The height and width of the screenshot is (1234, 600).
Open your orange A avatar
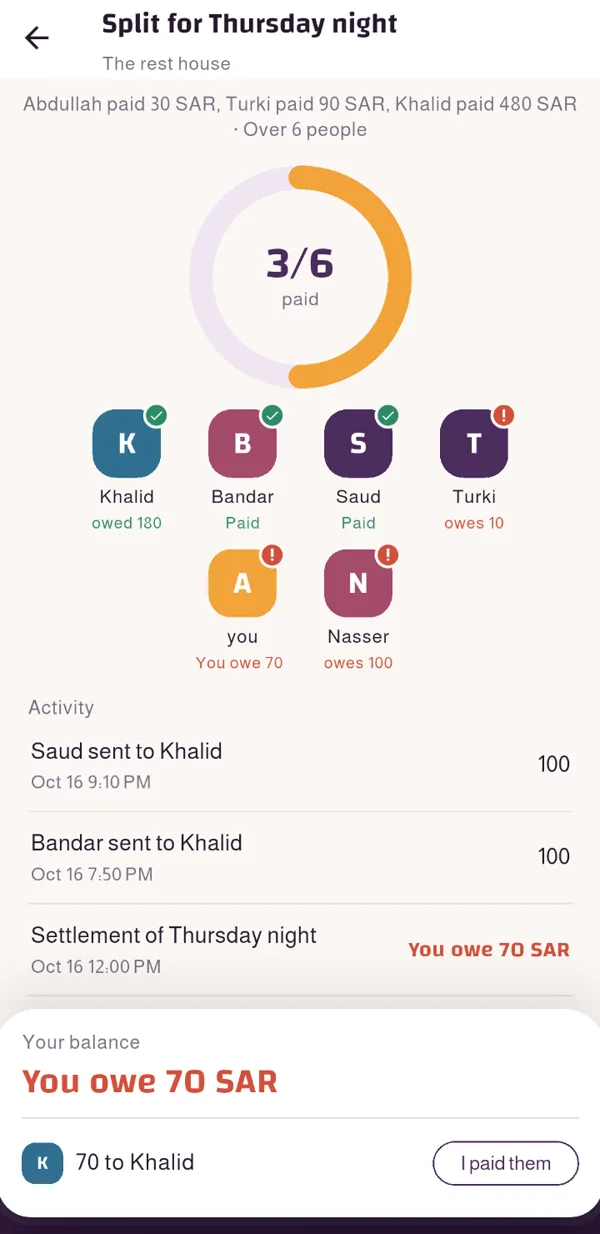coord(242,583)
